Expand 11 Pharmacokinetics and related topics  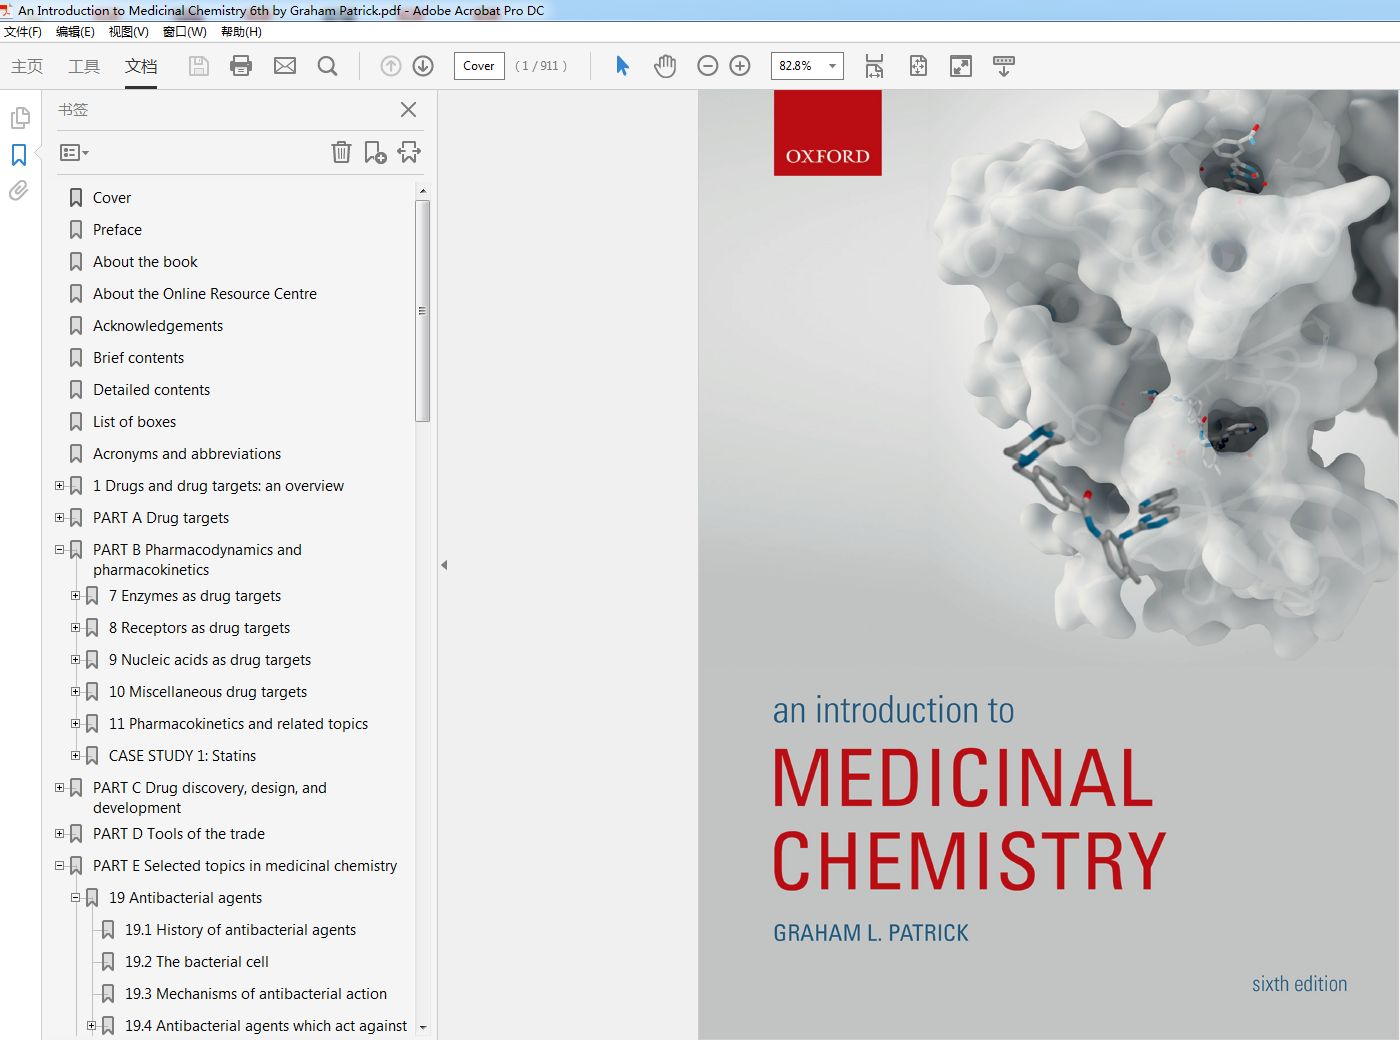(75, 724)
